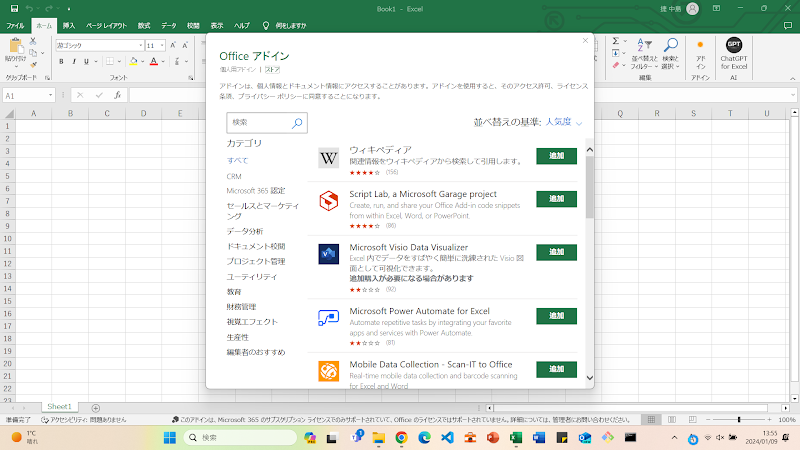
Task: Switch to the ページ レイアウト tab
Action: (x=106, y=26)
